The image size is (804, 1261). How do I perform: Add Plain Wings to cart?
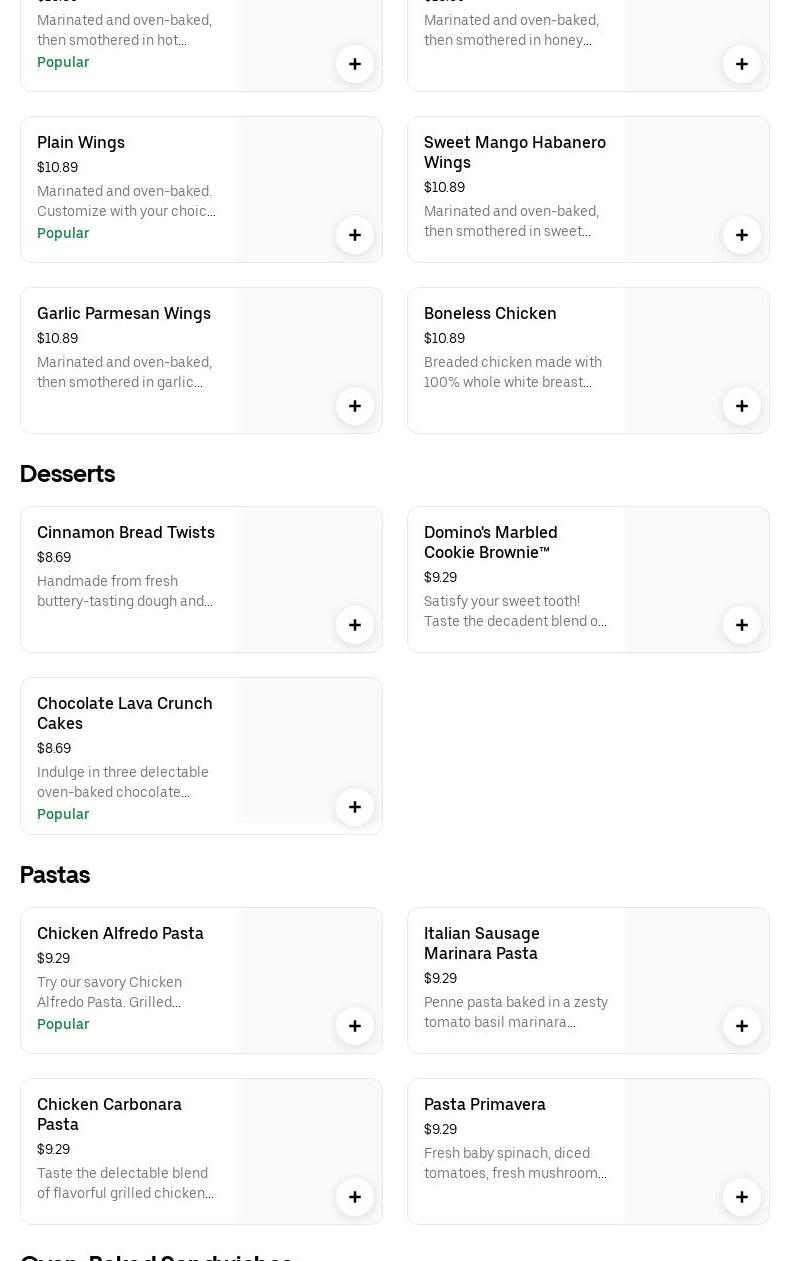(355, 235)
